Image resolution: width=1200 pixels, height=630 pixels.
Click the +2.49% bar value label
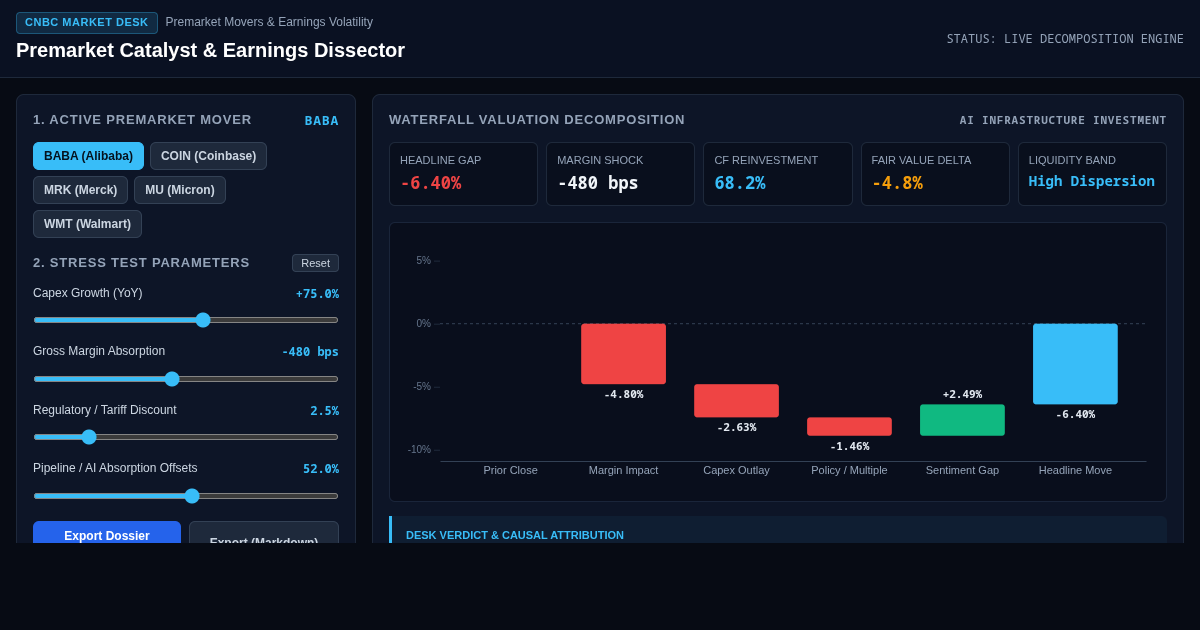pyautogui.click(x=962, y=395)
